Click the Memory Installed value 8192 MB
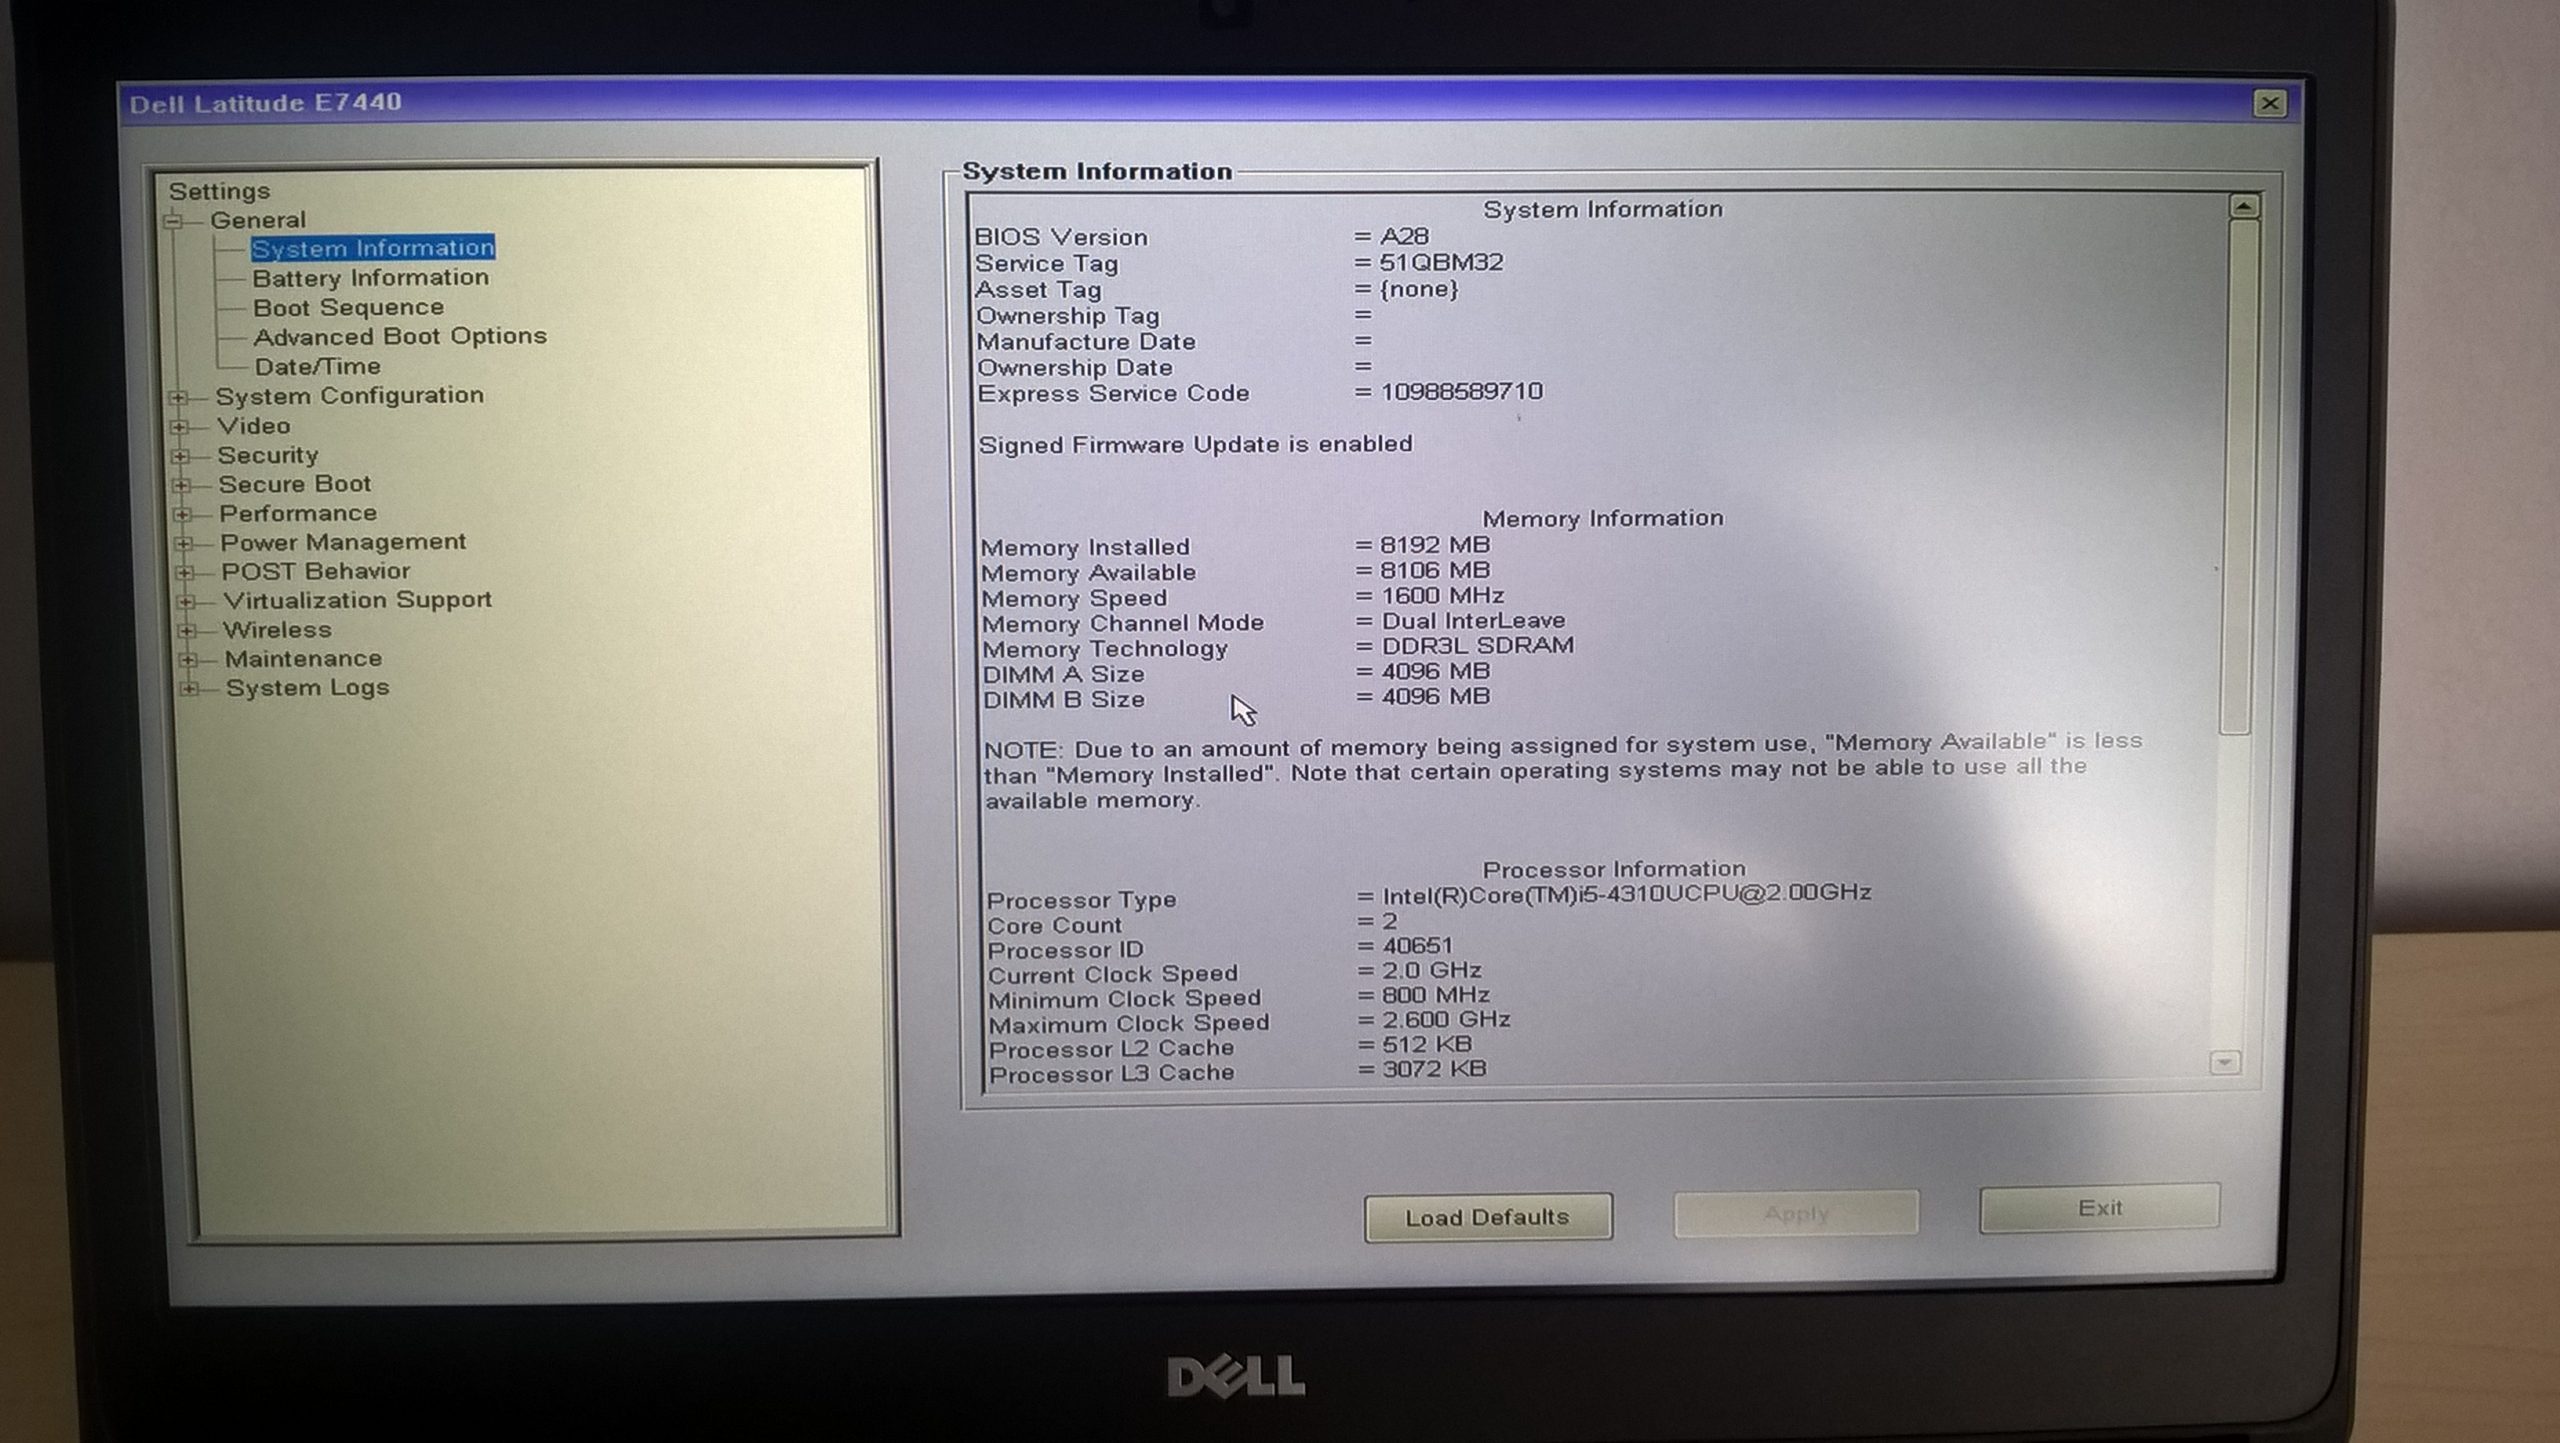Screen dimensions: 2560x1443 (1435, 545)
